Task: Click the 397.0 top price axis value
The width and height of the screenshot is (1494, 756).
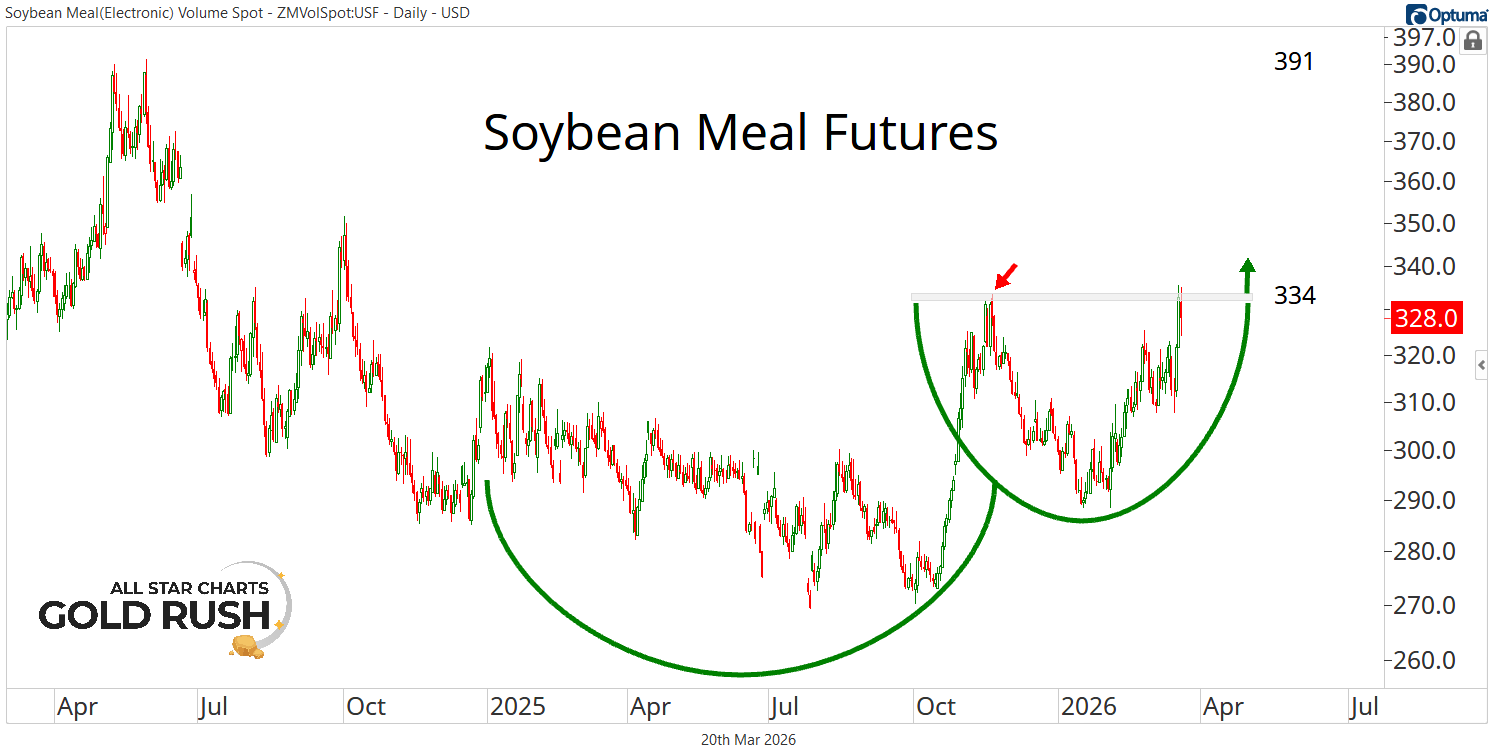Action: [1426, 39]
